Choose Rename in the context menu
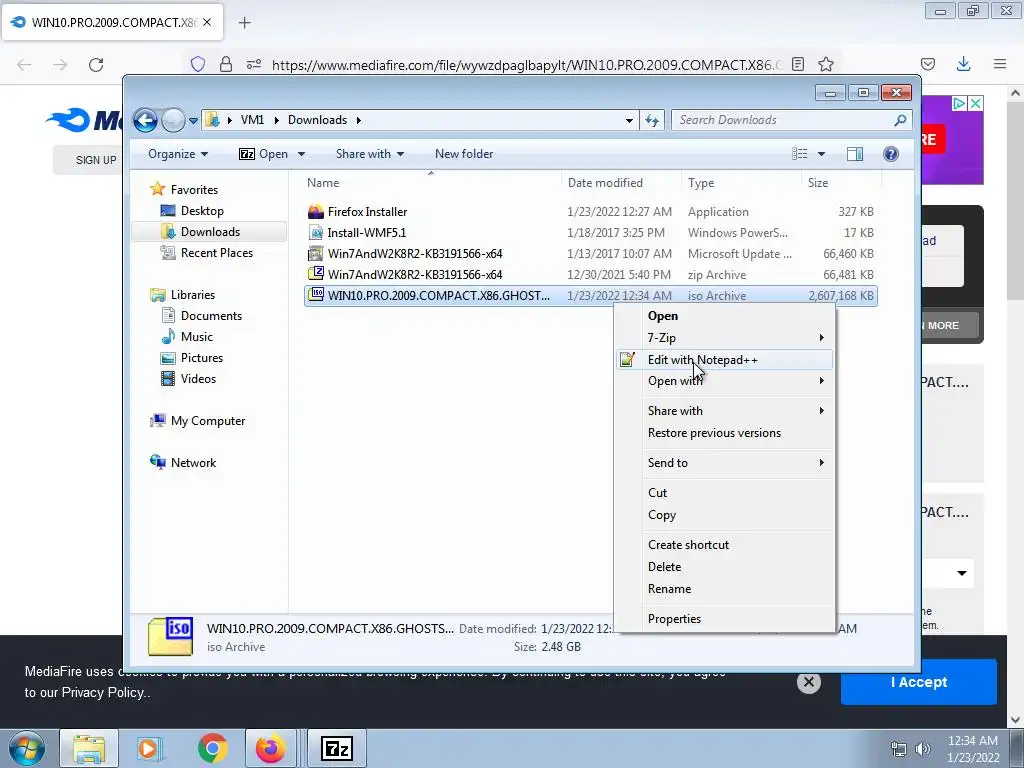This screenshot has width=1024, height=768. point(725,589)
